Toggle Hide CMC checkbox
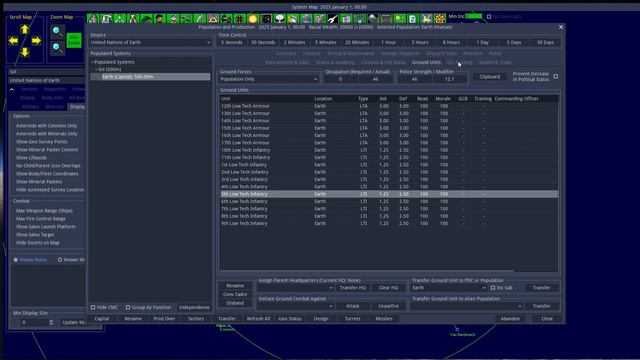 coord(93,307)
